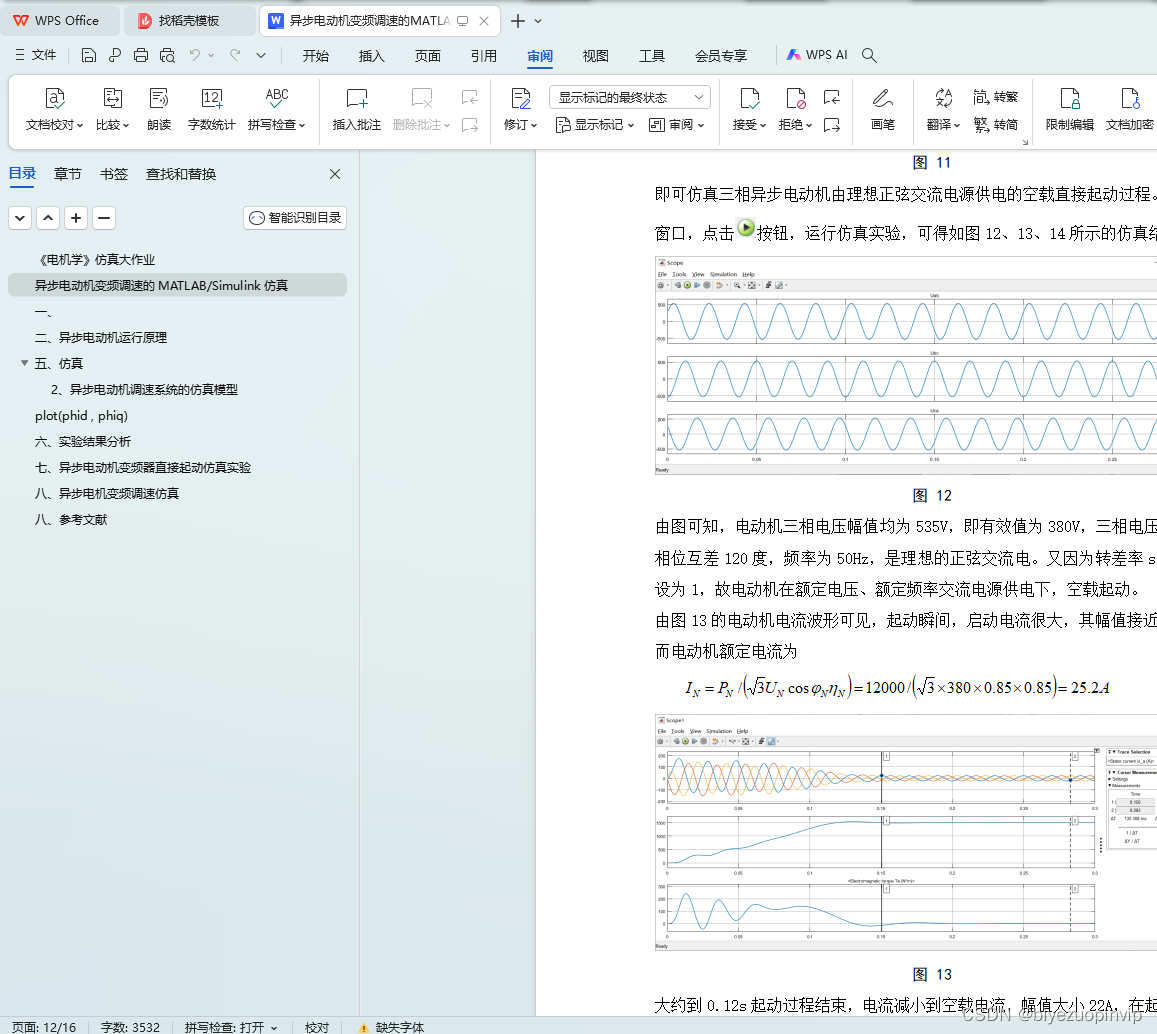Switch to the 开始 ribbon tab
This screenshot has width=1157, height=1034.
(x=316, y=56)
